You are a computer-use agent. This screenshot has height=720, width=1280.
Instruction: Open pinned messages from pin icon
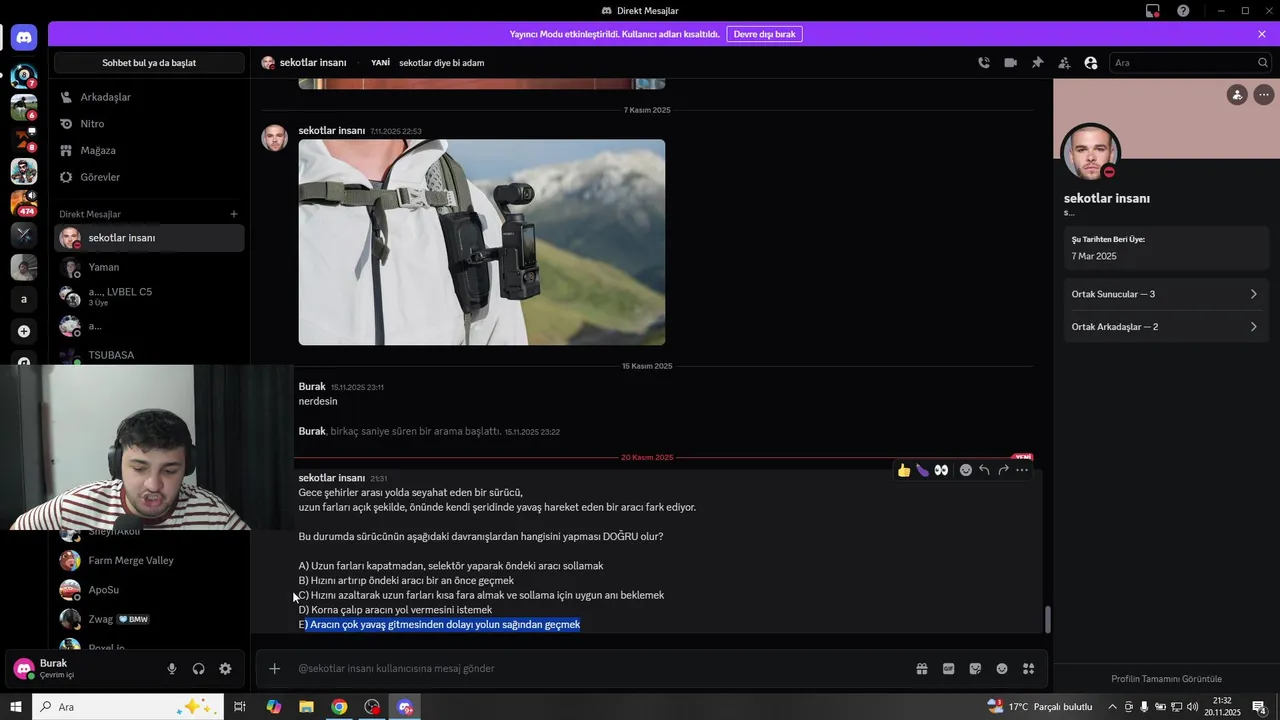pyautogui.click(x=1037, y=62)
